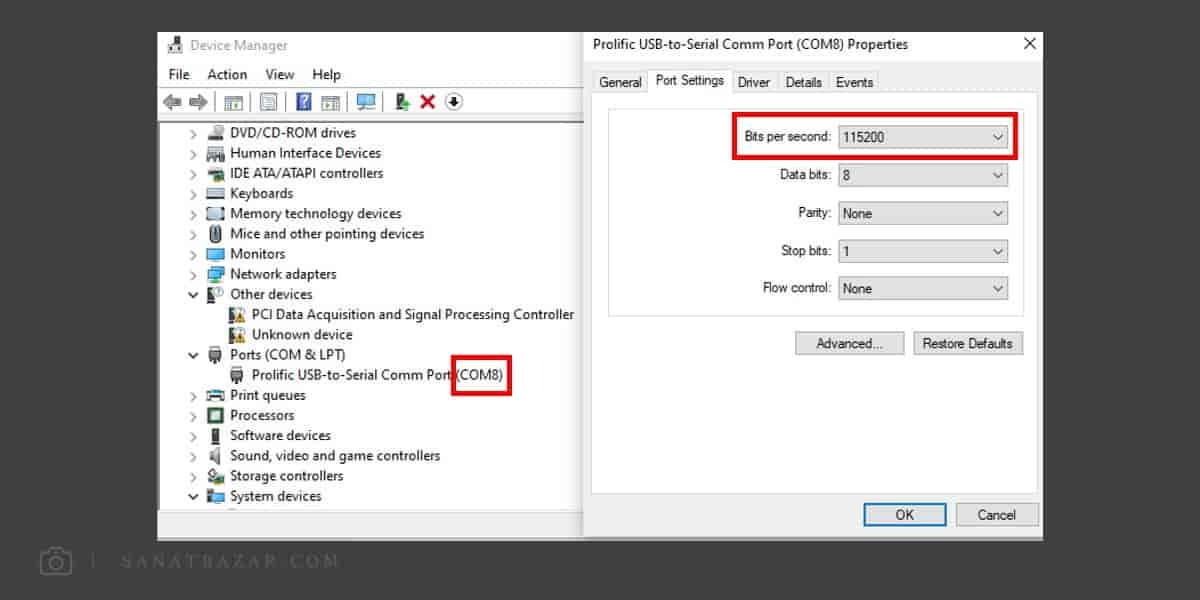Collapse the Other devices node
The image size is (1200, 600).
tap(193, 294)
